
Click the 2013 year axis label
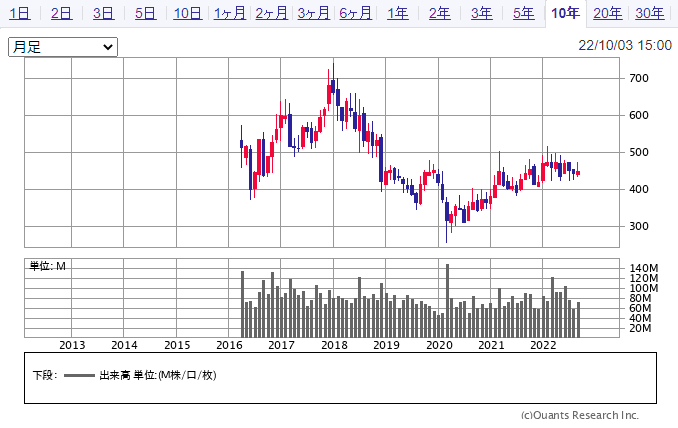click(x=72, y=345)
